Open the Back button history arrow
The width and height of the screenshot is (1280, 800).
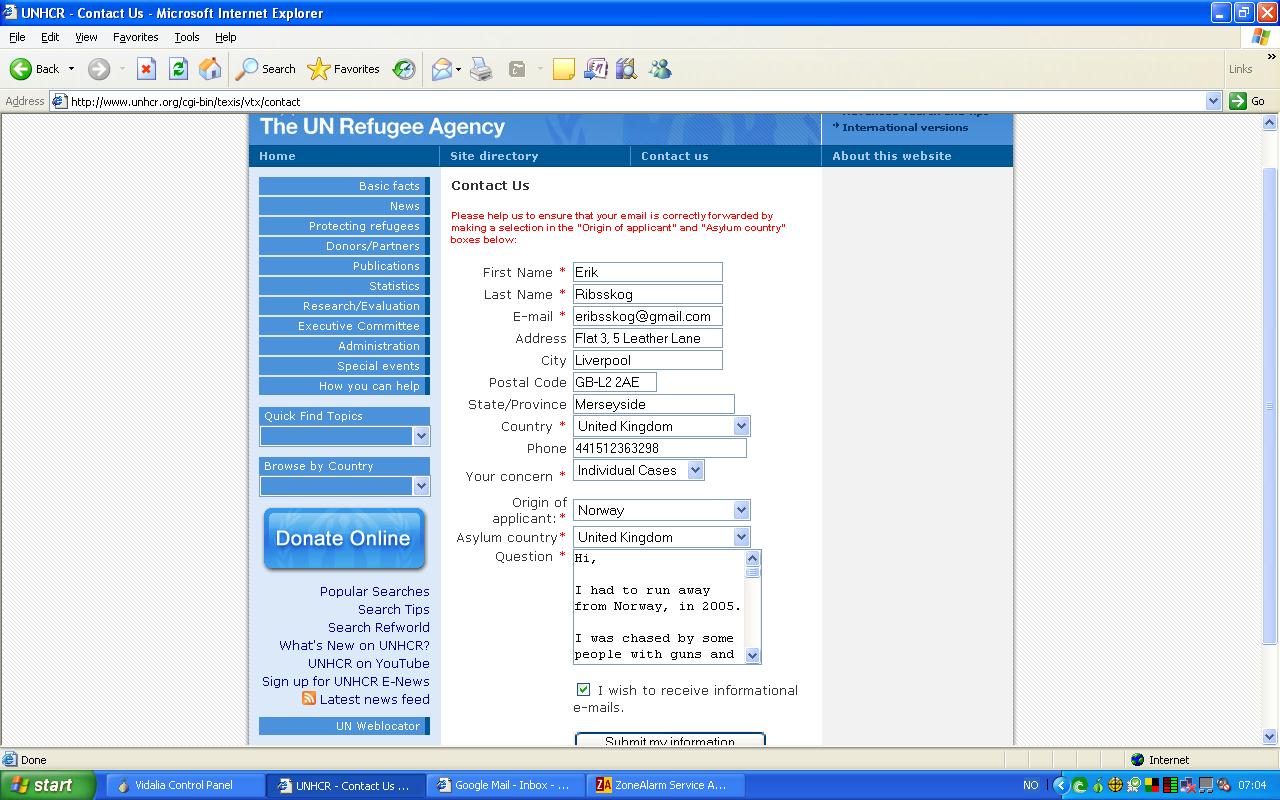[71, 69]
